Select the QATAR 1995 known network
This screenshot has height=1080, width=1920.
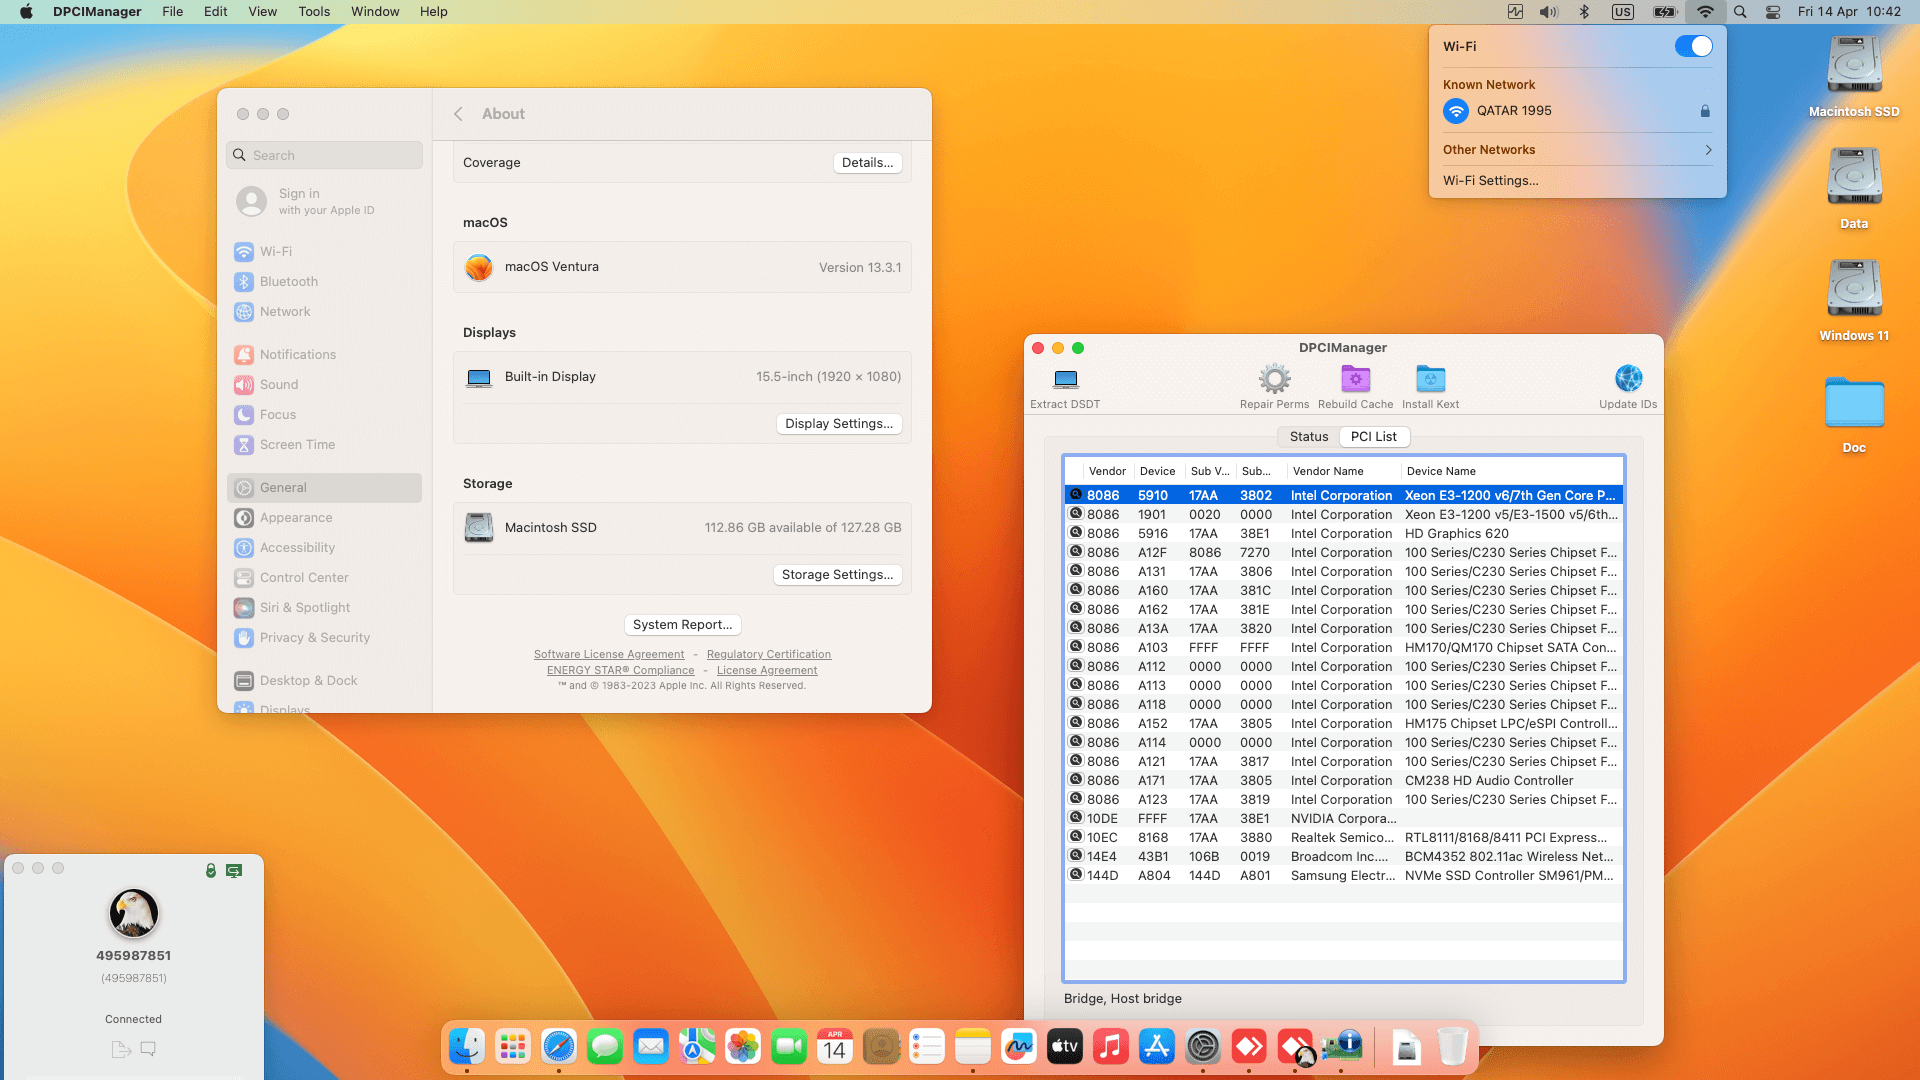[1514, 111]
